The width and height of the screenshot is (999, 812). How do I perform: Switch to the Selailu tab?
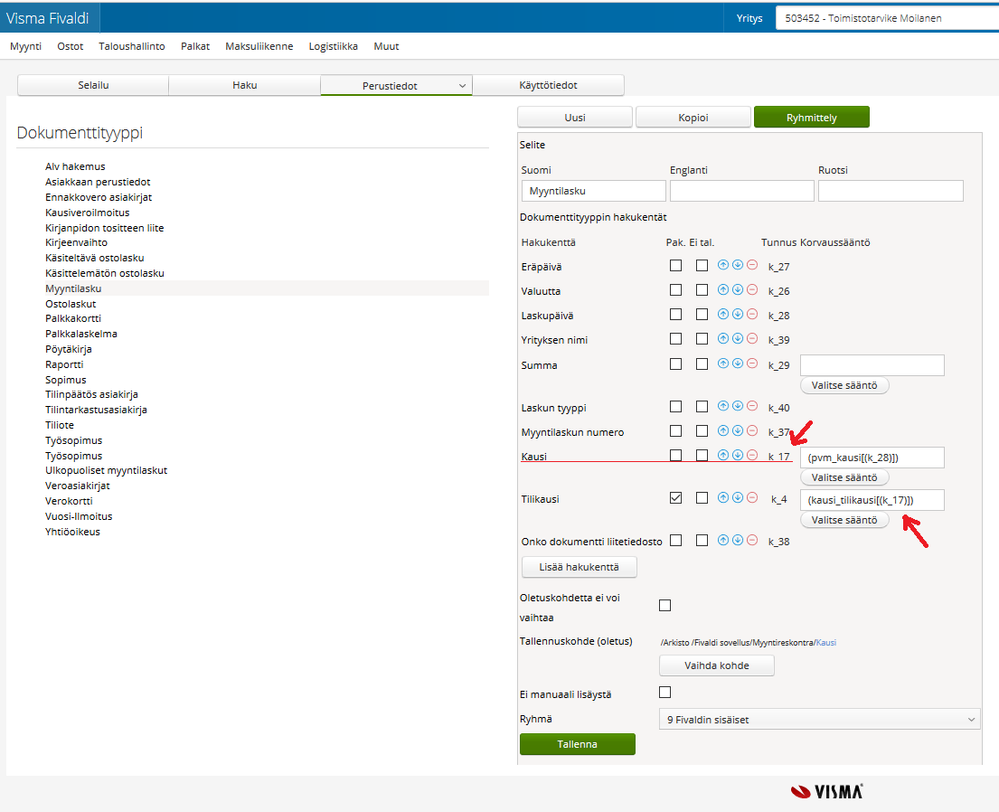point(93,85)
